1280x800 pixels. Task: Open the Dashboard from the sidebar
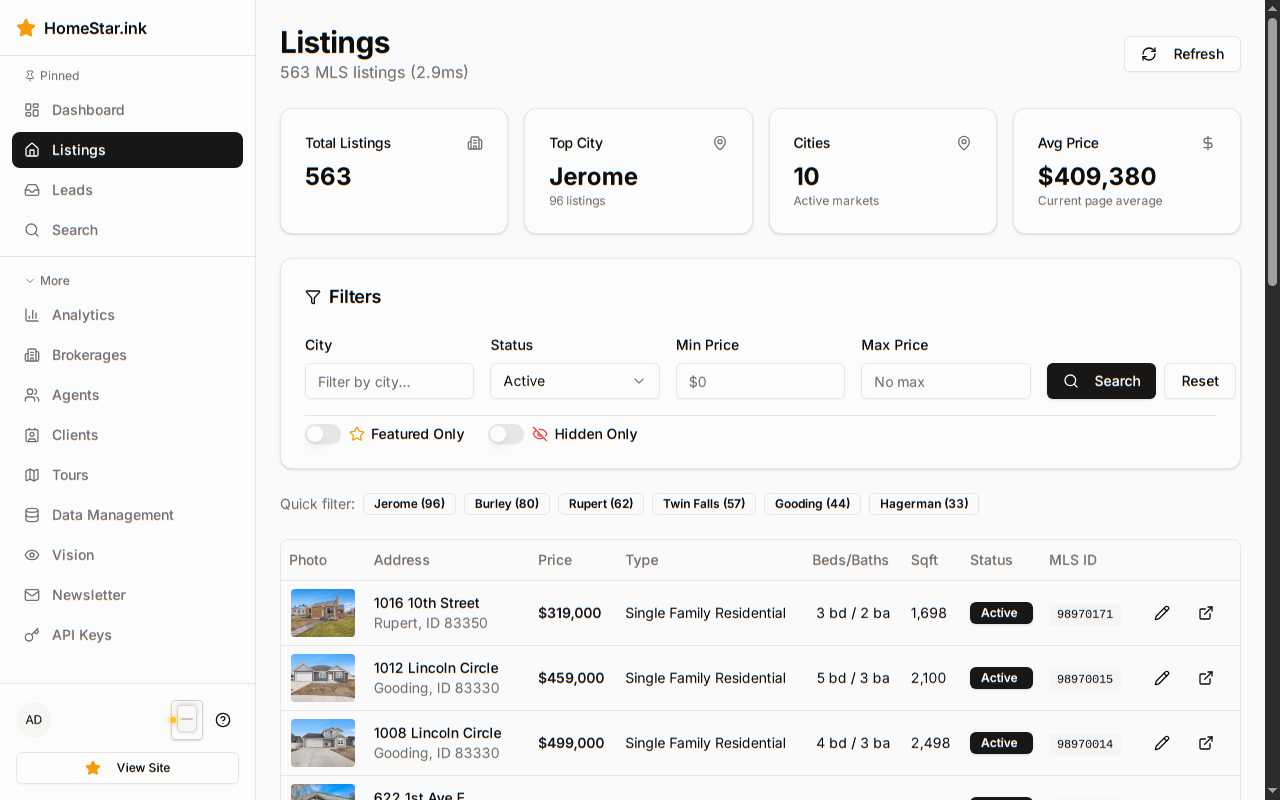[88, 110]
